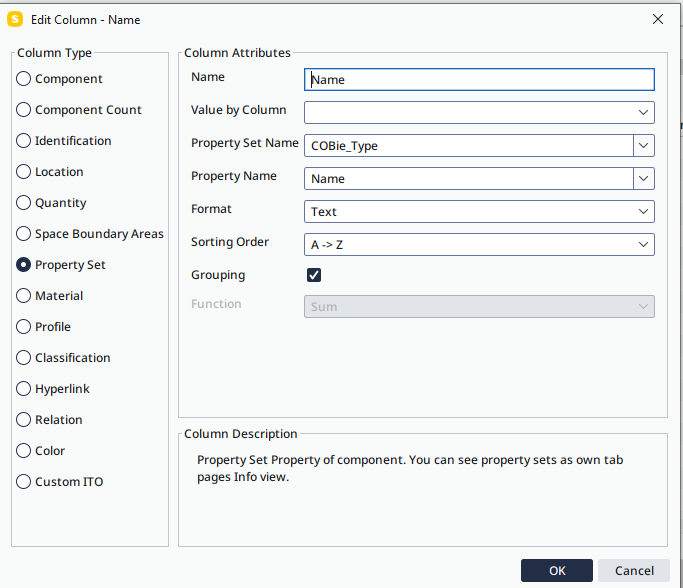Open the Value by Column dropdown
Viewport: 683px width, 588px height.
click(479, 112)
